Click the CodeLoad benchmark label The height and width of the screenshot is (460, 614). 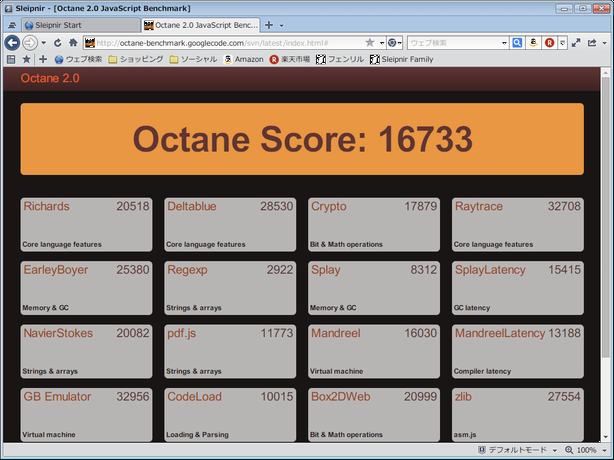coord(194,397)
